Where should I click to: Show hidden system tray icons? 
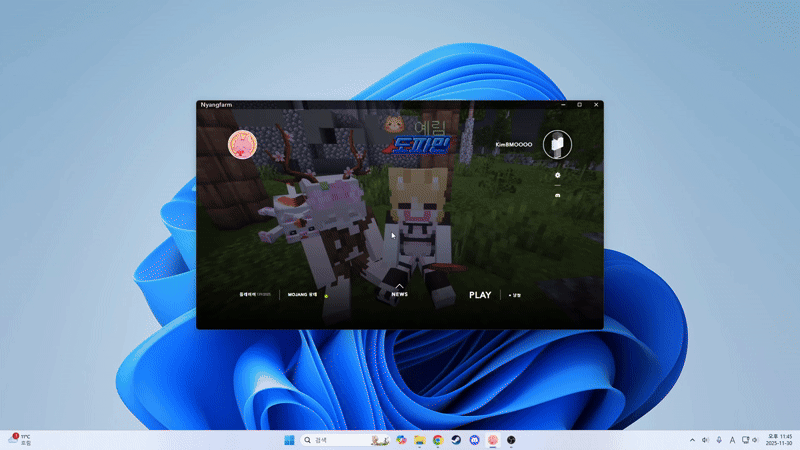click(x=692, y=440)
